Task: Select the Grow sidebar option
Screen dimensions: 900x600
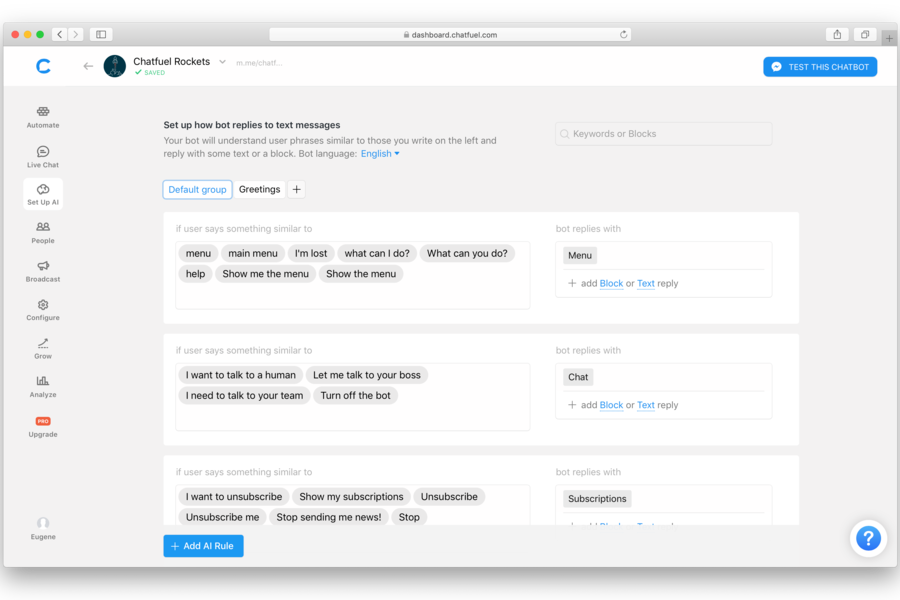Action: [x=43, y=348]
